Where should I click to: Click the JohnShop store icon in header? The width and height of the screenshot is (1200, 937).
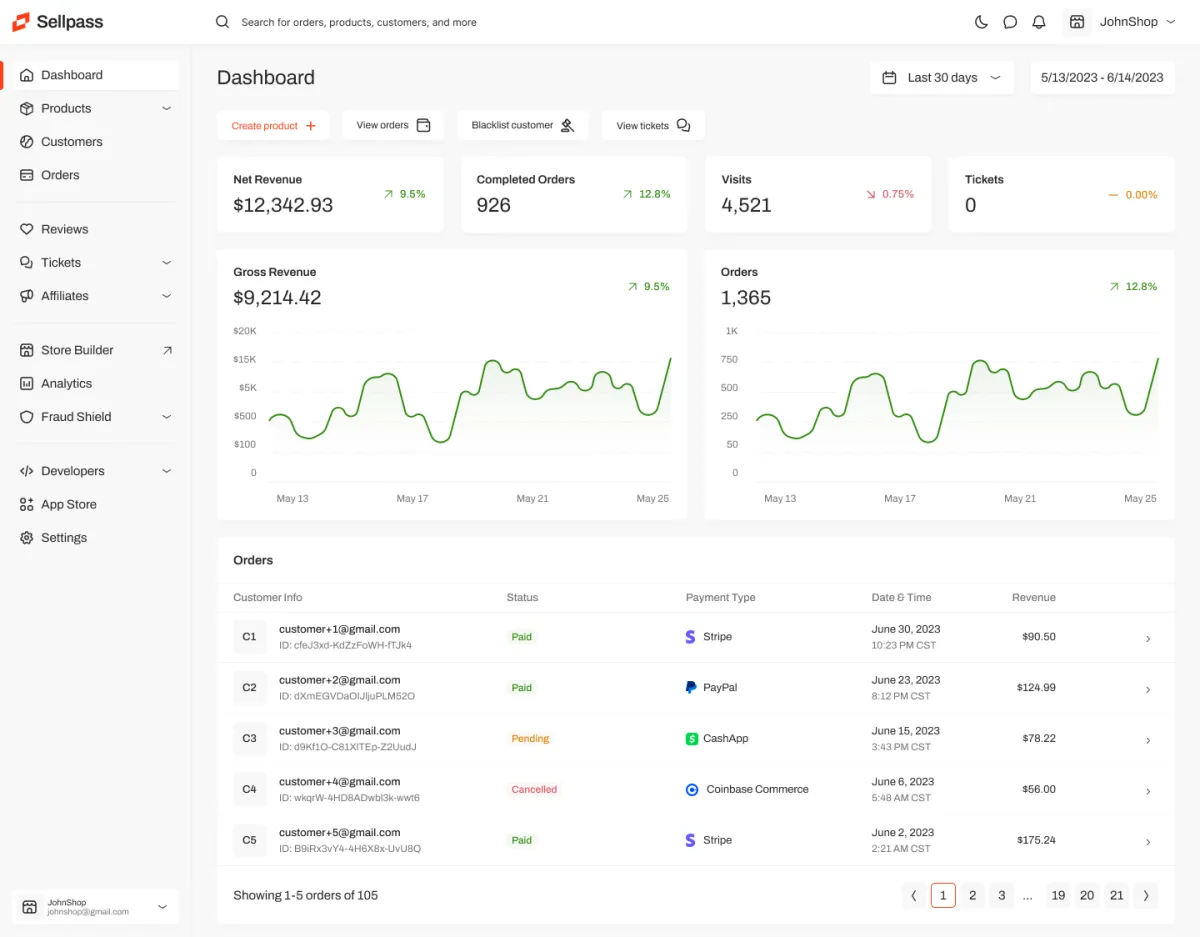point(1077,22)
